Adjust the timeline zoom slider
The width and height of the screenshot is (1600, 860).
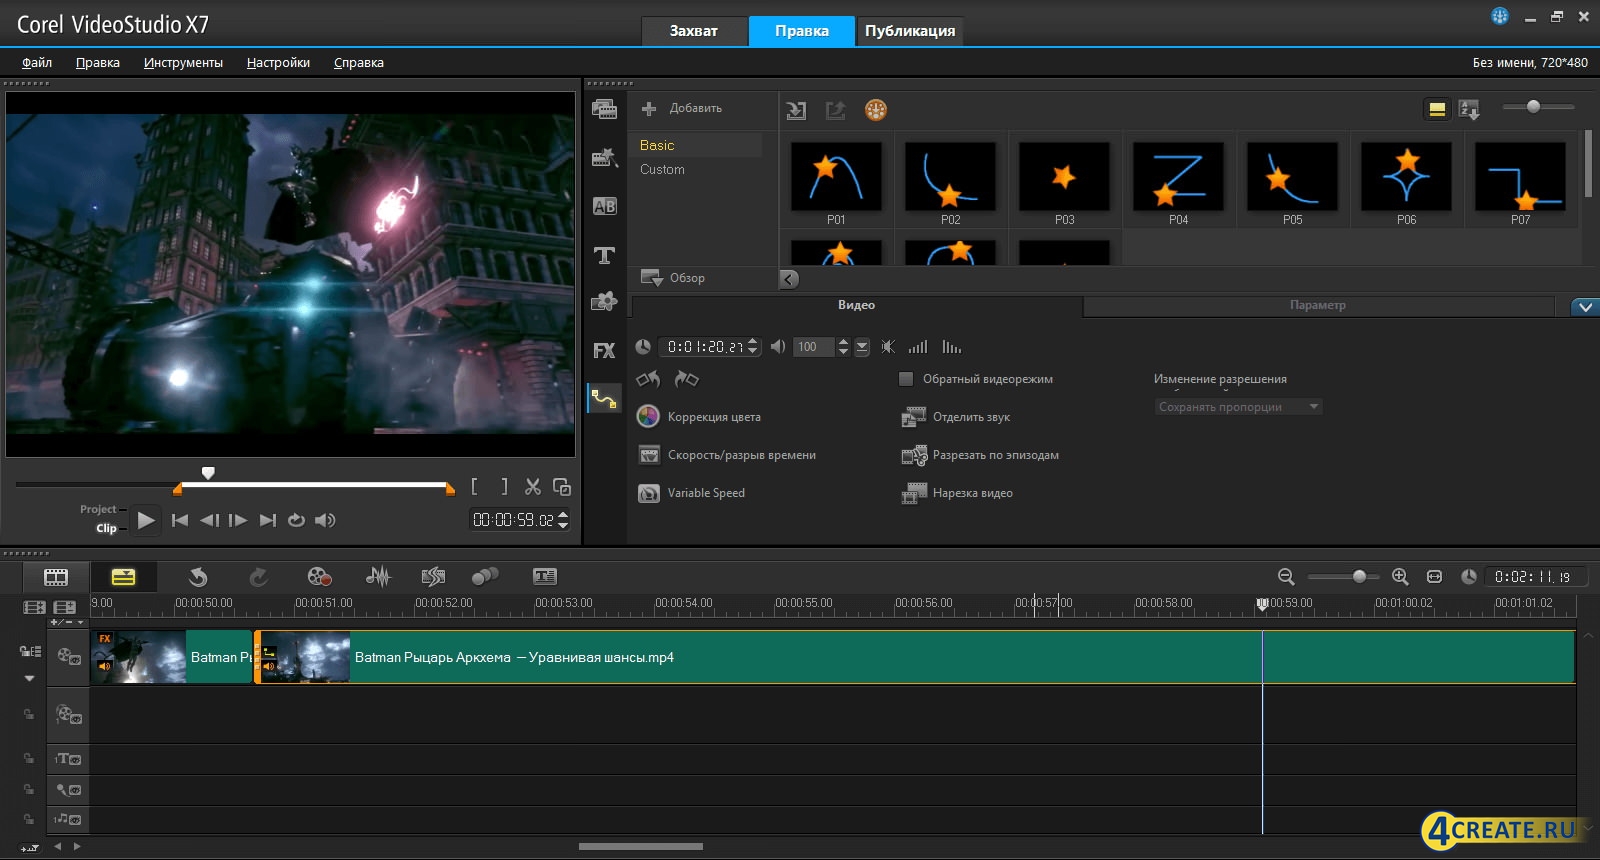coord(1359,576)
